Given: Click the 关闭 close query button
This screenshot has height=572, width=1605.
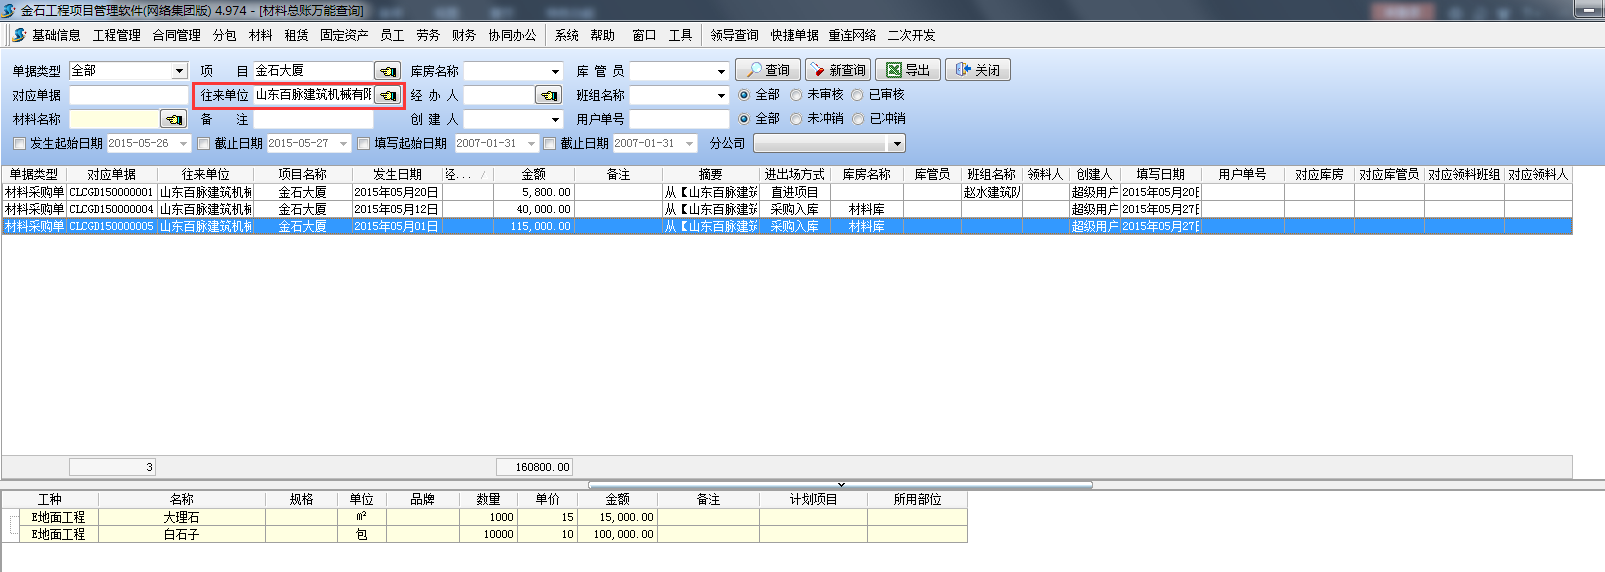Looking at the screenshot, I should click(977, 70).
